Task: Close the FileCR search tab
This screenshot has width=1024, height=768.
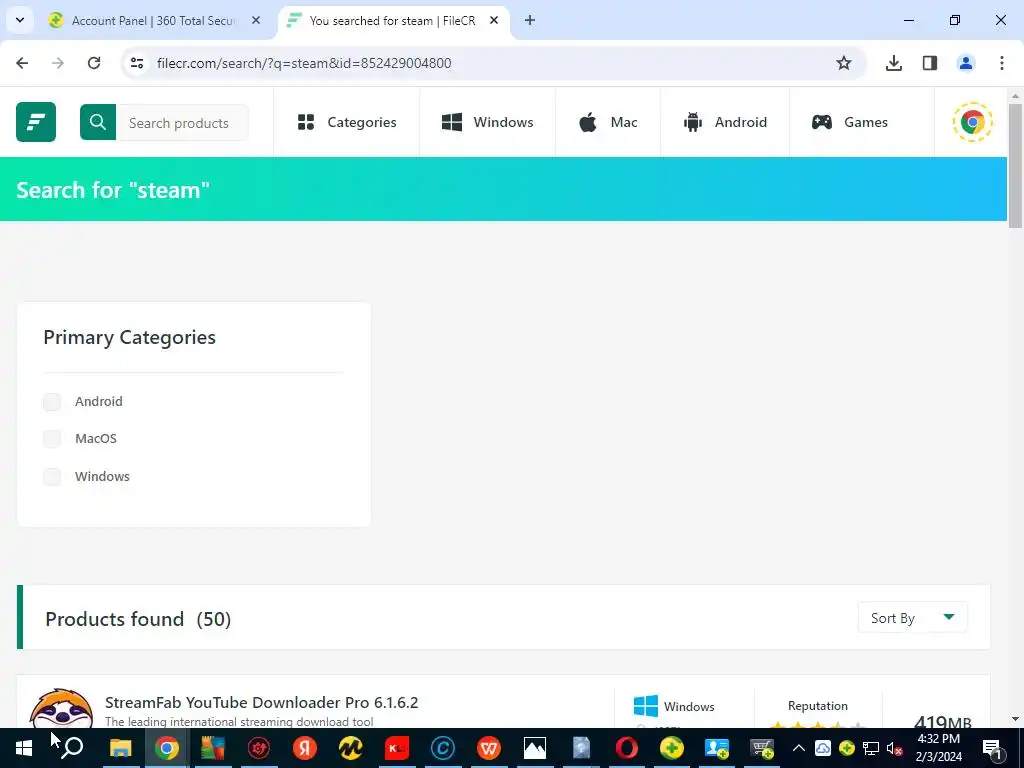Action: point(494,21)
